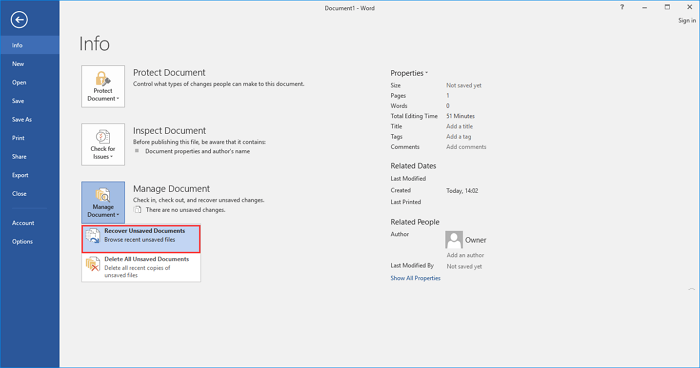Click the There are no unsaved changes text
Screen dimensions: 700x368
(185, 210)
